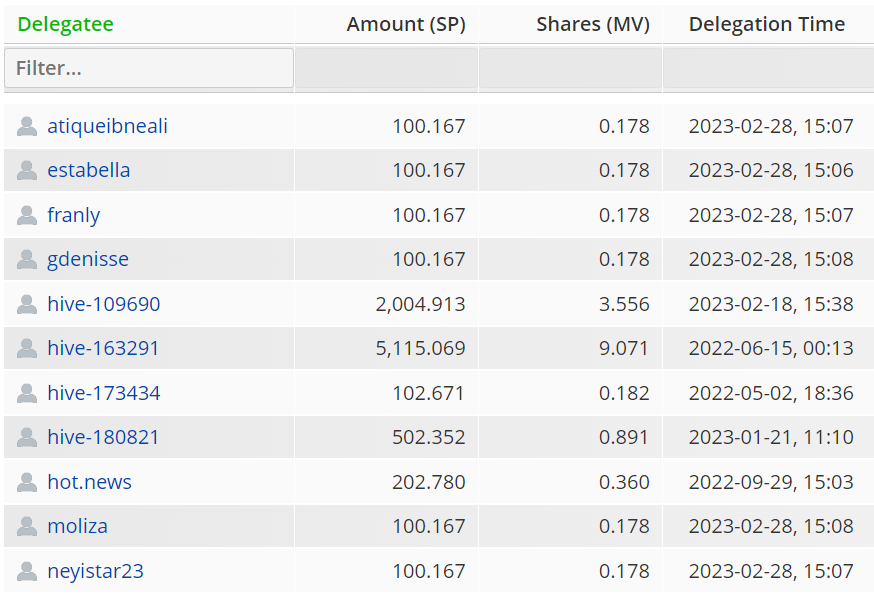Viewport: 874px width, 596px height.
Task: Open the hive-180821 delegatee link
Action: pyautogui.click(x=104, y=437)
